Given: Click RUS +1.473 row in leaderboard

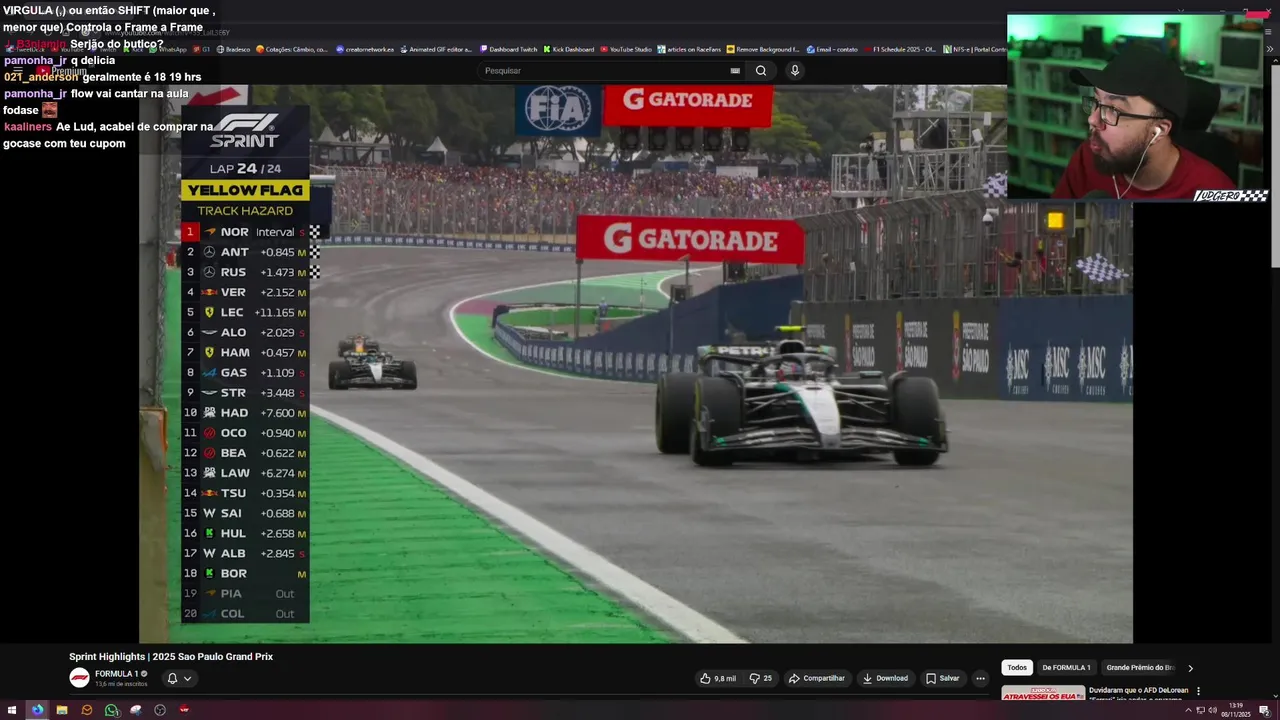Looking at the screenshot, I should [245, 272].
